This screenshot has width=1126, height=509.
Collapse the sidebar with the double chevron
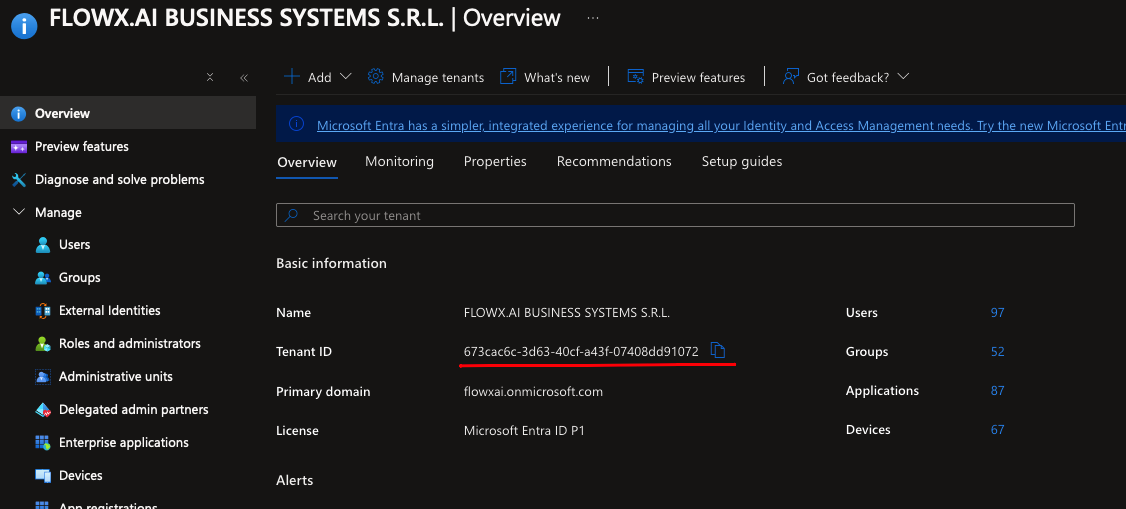tap(243, 78)
